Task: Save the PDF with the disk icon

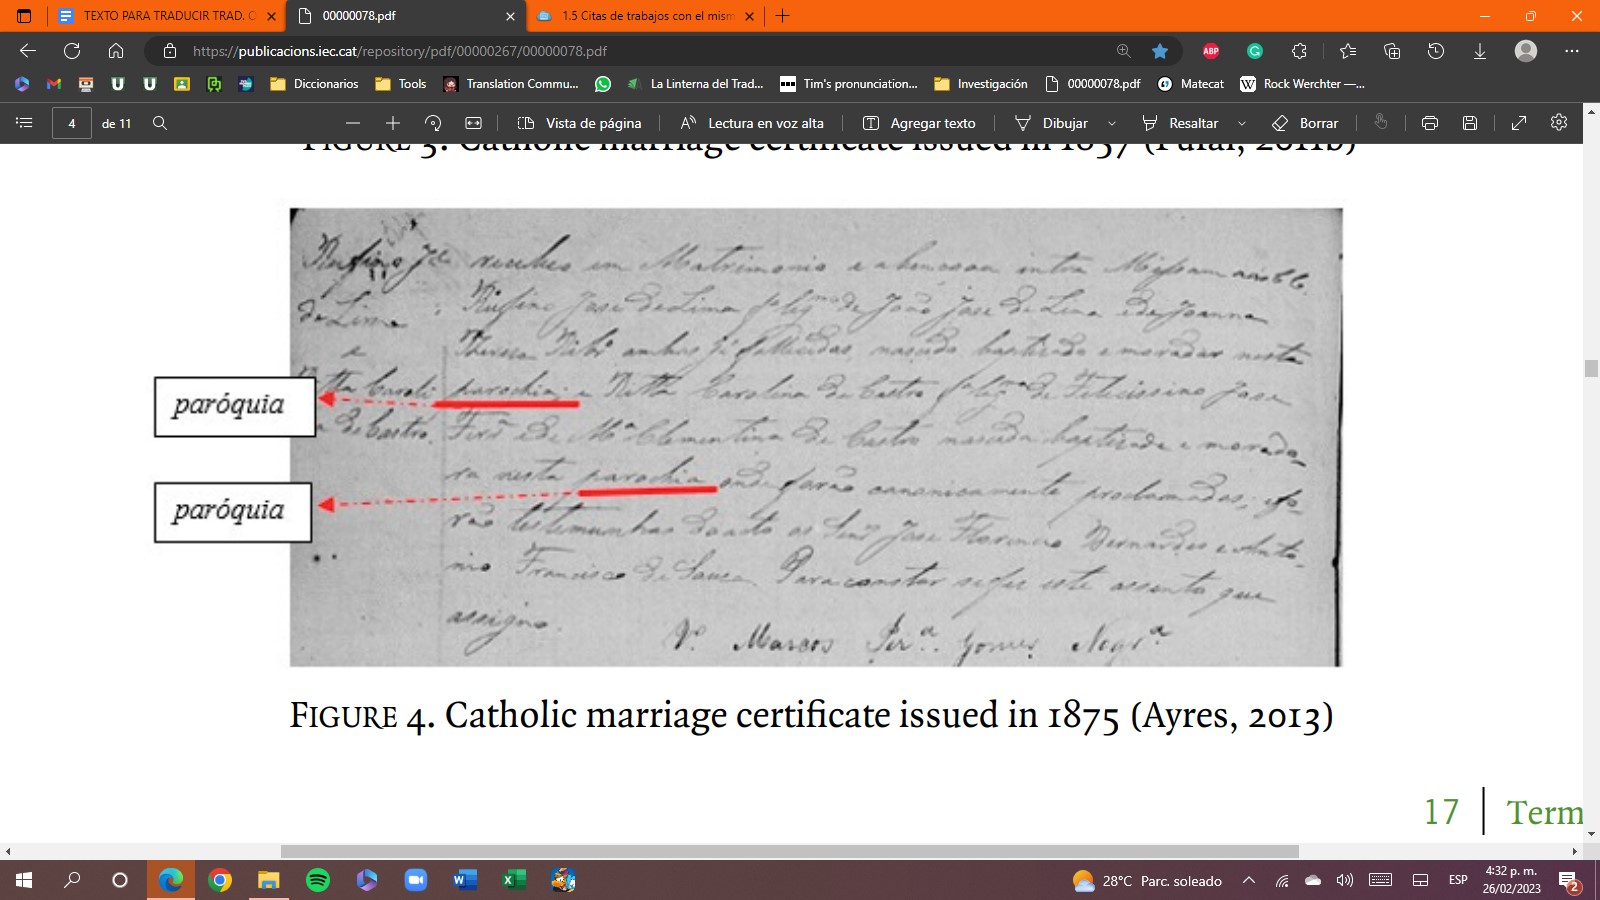Action: click(x=1470, y=123)
